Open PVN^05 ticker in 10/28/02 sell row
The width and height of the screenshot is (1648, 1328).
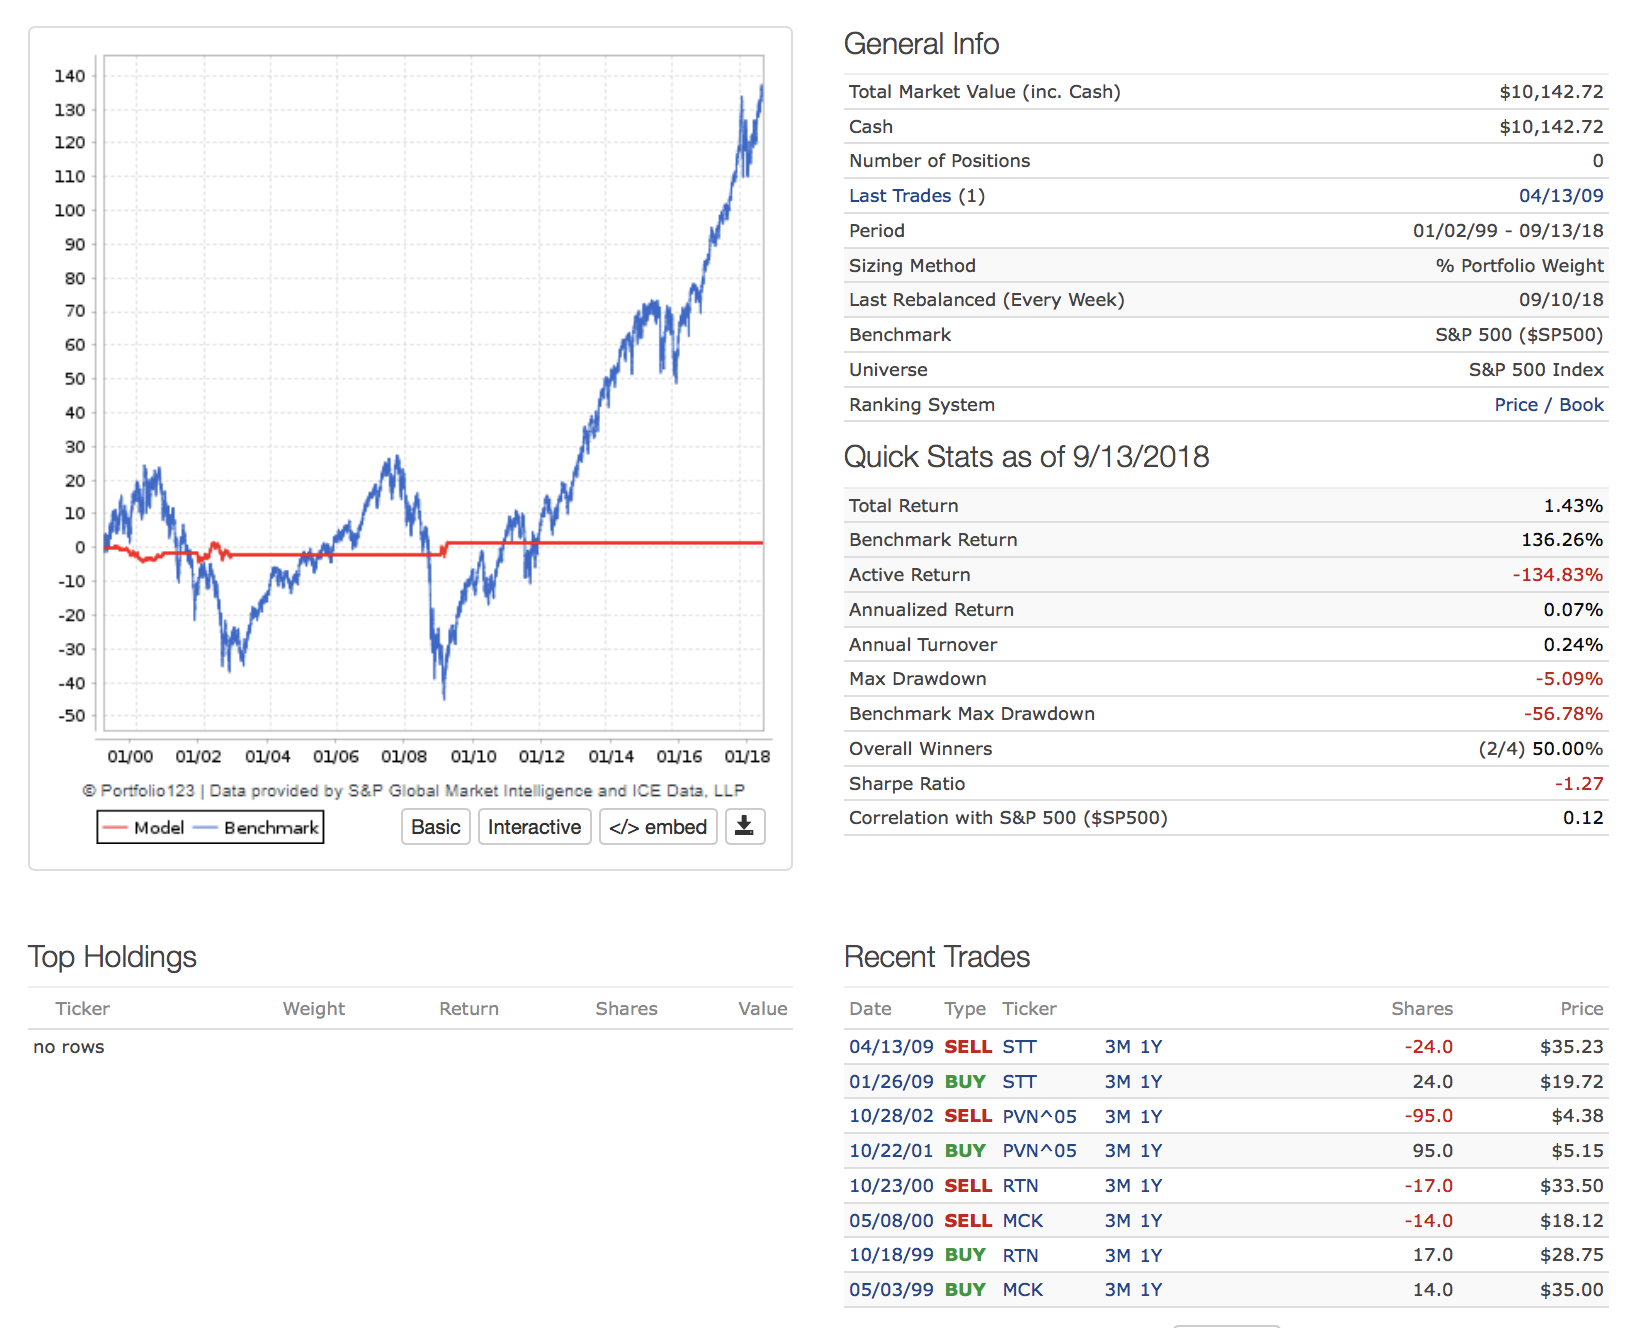pos(1039,1116)
